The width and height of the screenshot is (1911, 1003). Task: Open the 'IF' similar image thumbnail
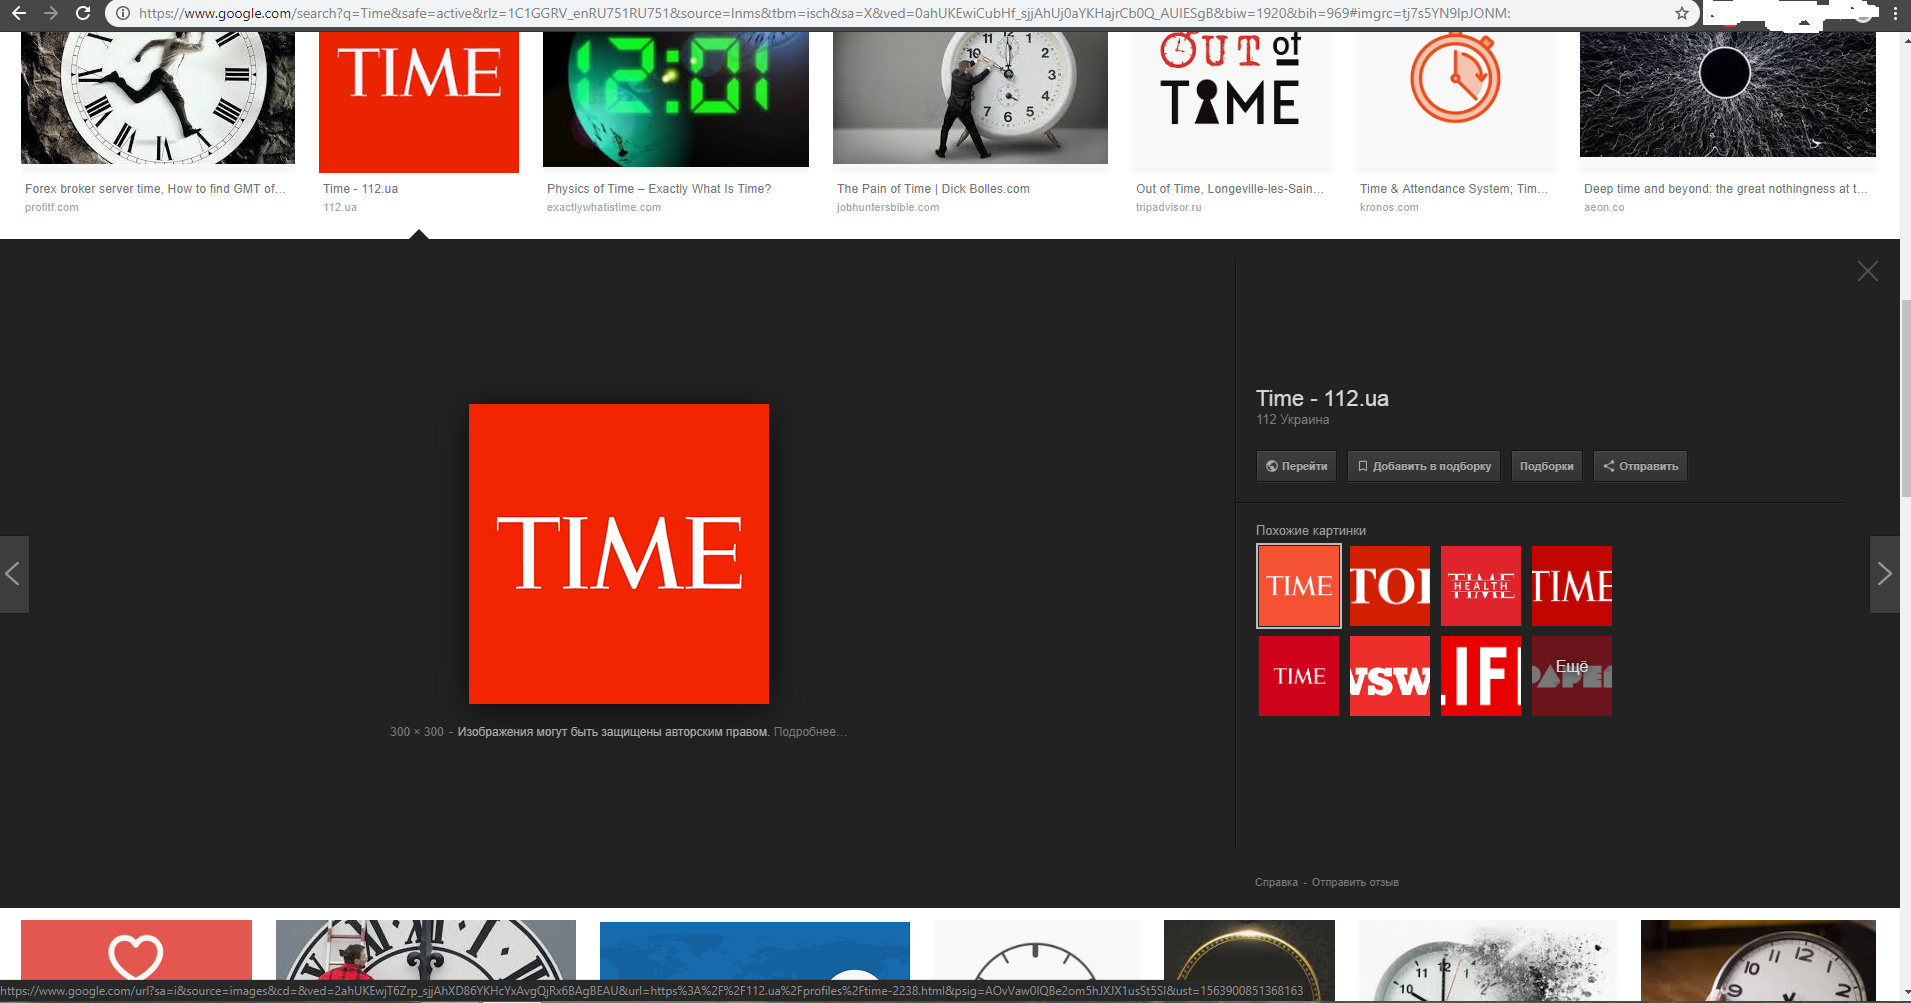pyautogui.click(x=1481, y=676)
